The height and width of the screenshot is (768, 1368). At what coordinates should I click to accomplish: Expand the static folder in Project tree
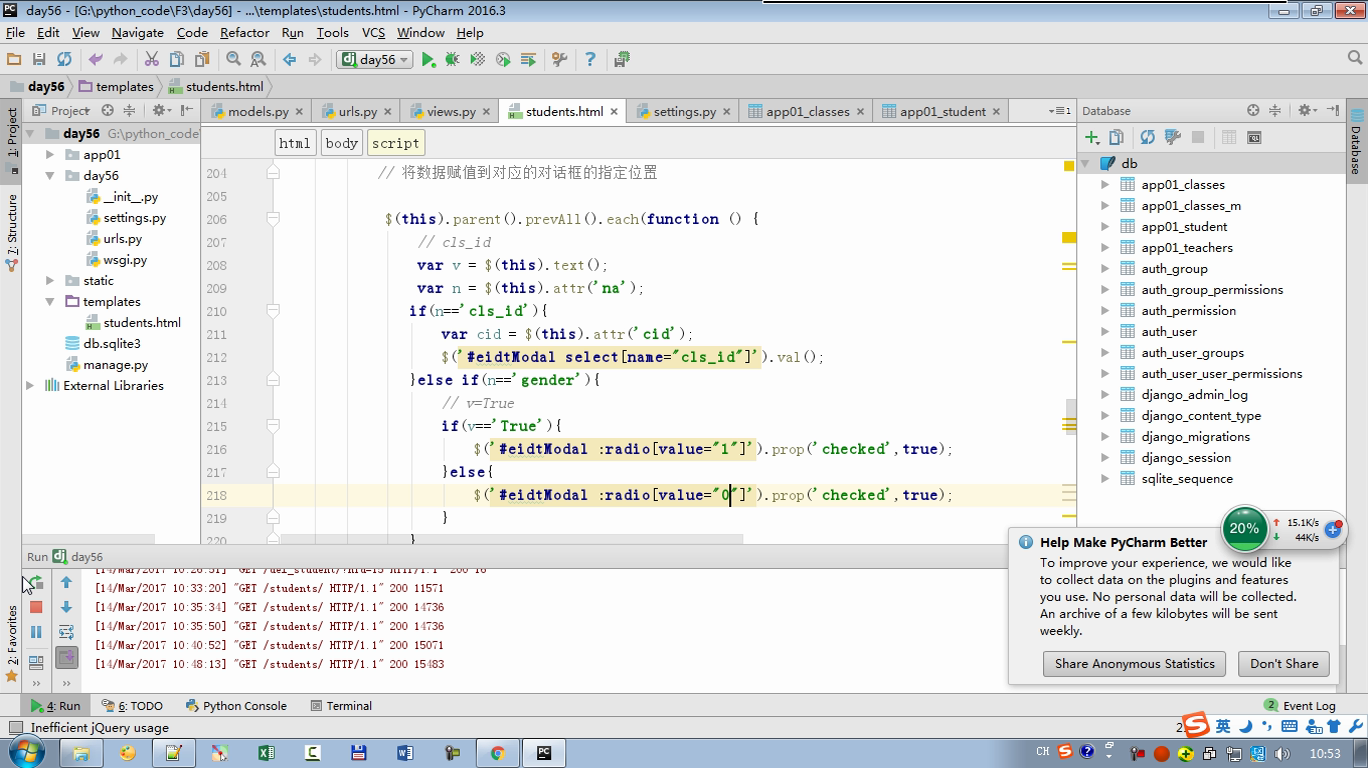point(50,281)
